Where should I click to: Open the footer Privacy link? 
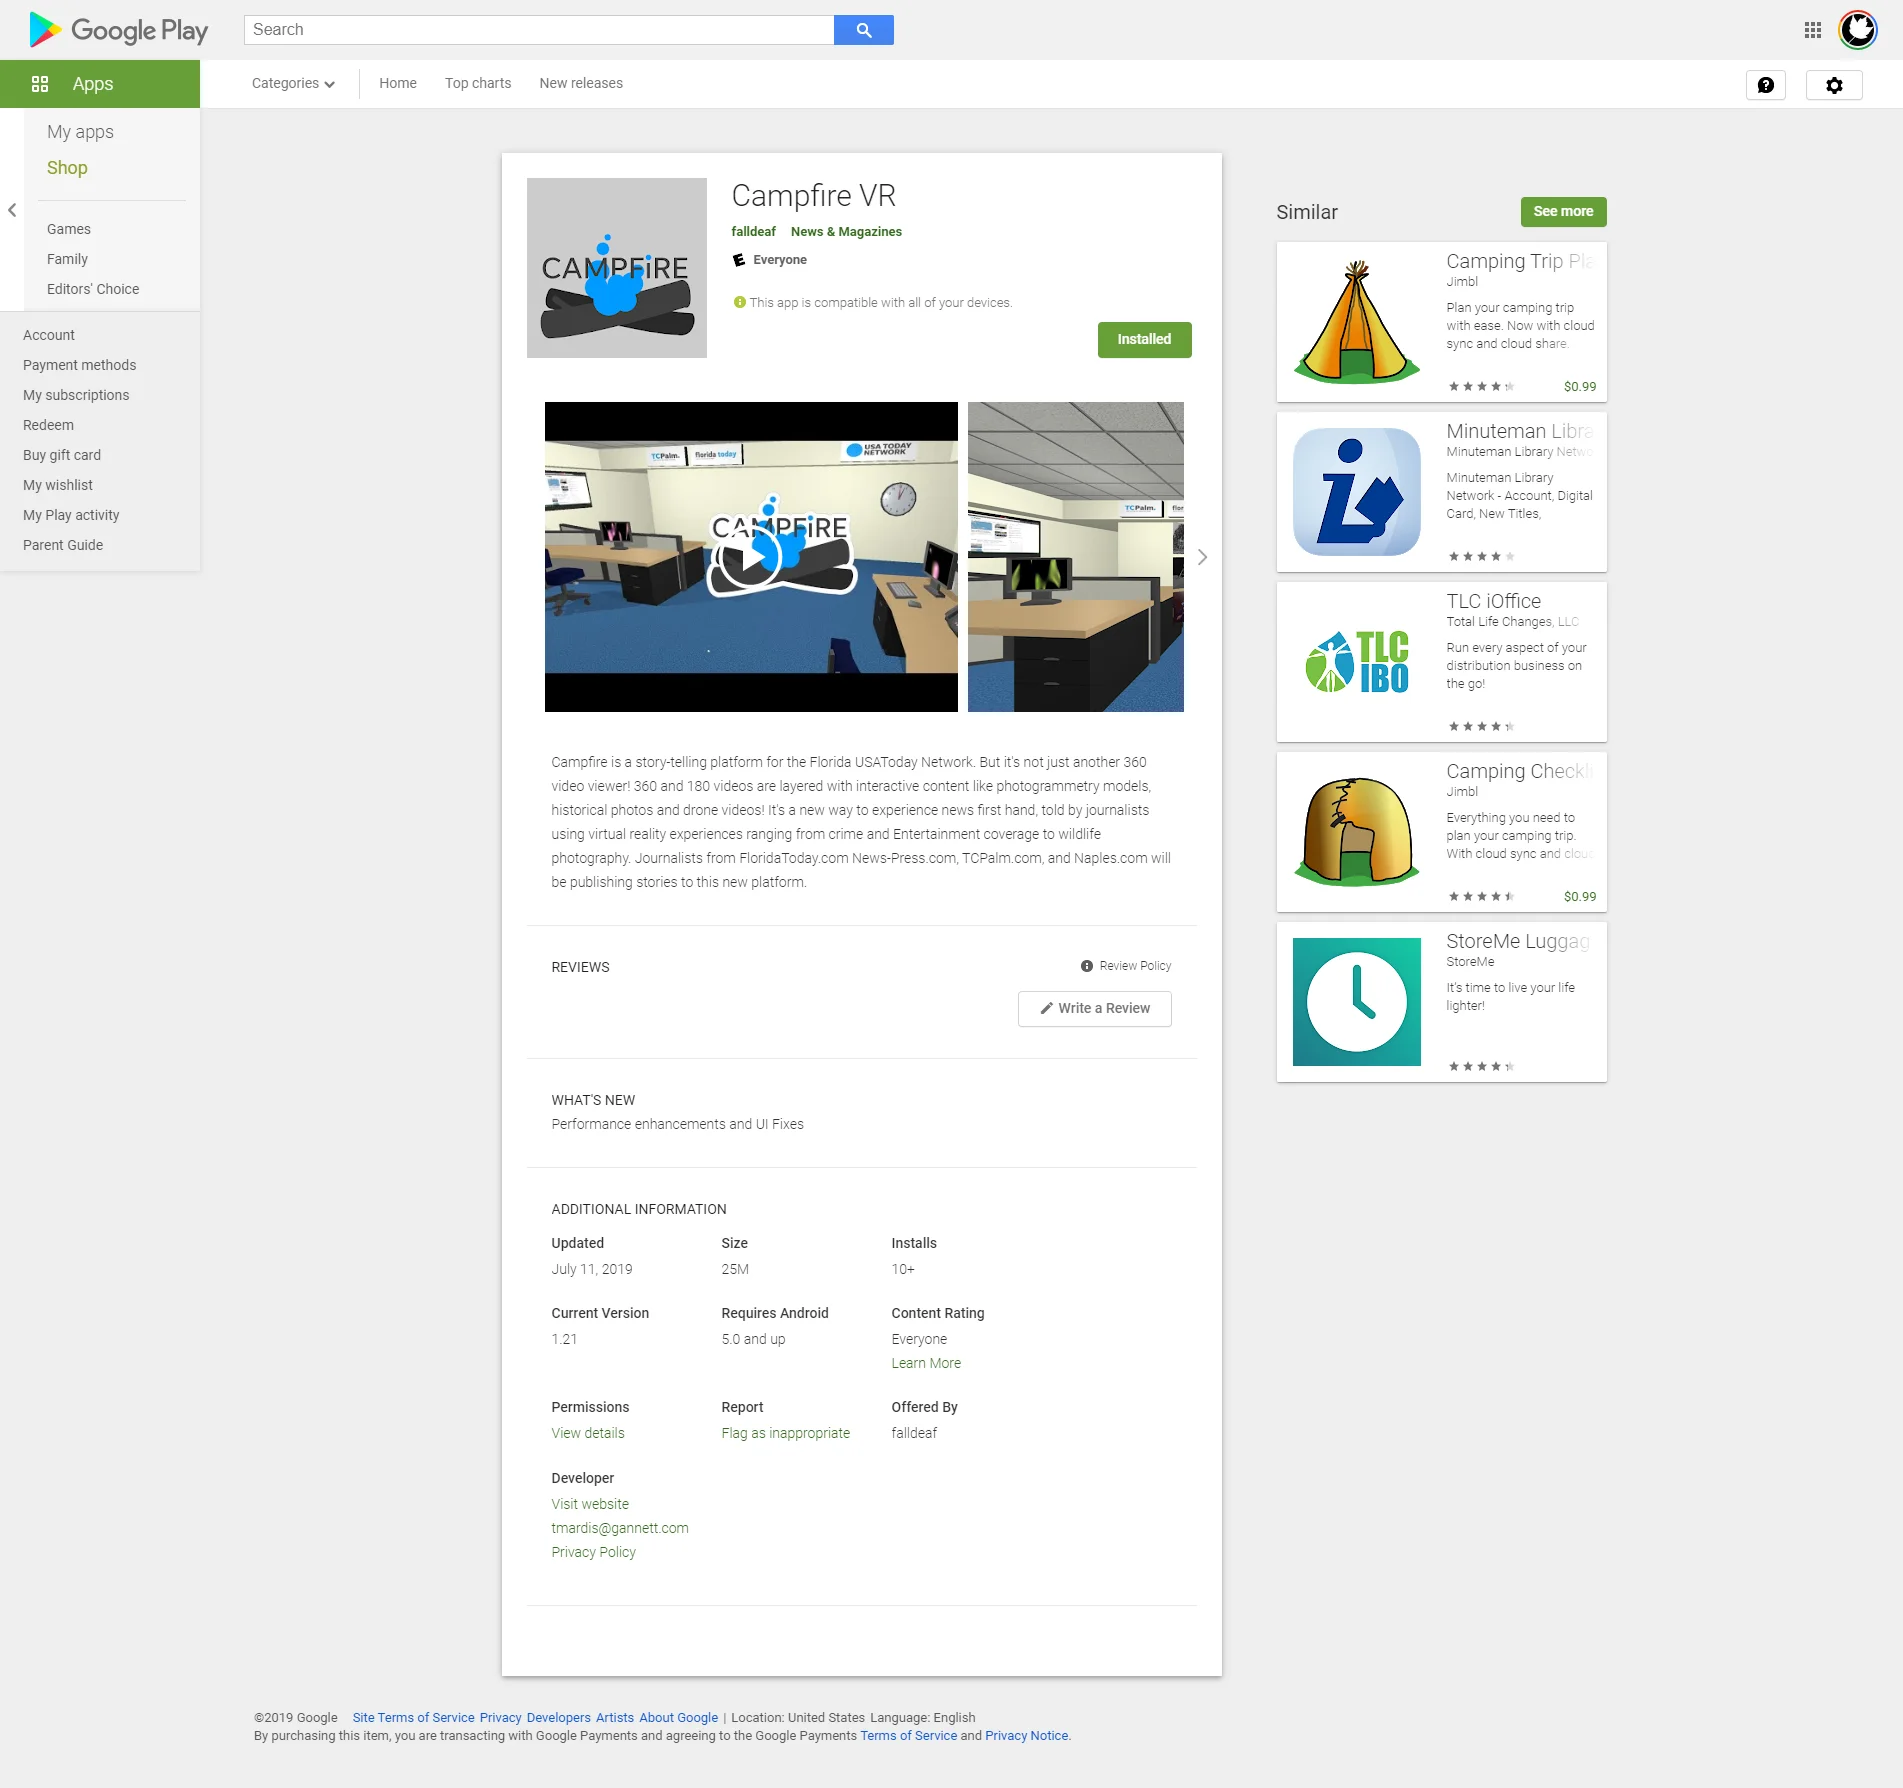pos(500,1718)
